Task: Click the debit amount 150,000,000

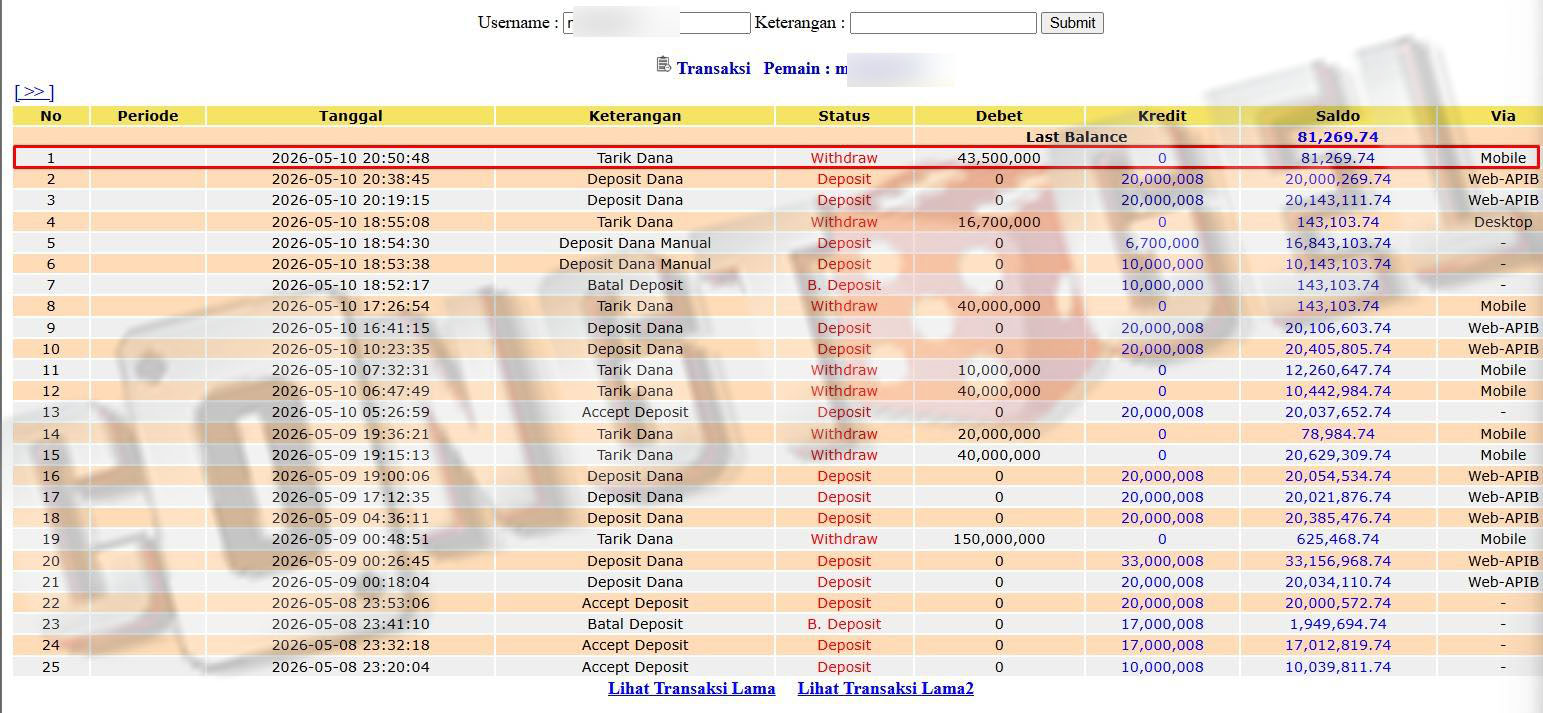Action: coord(999,539)
